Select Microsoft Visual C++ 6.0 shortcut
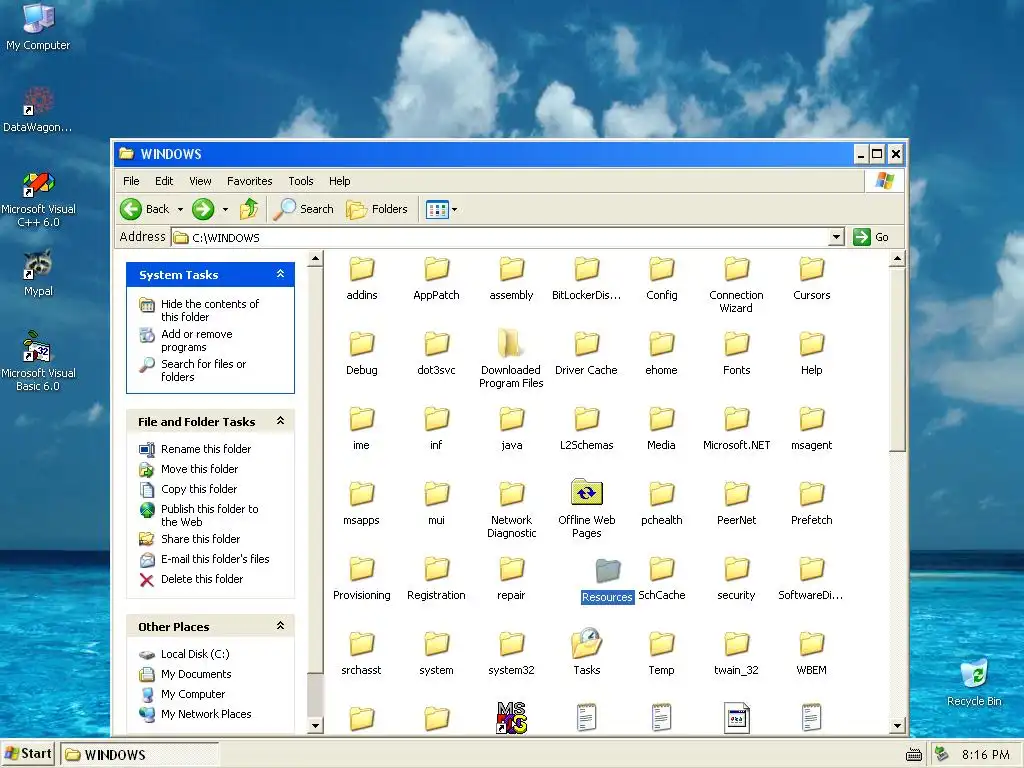The image size is (1024, 768). click(x=38, y=200)
